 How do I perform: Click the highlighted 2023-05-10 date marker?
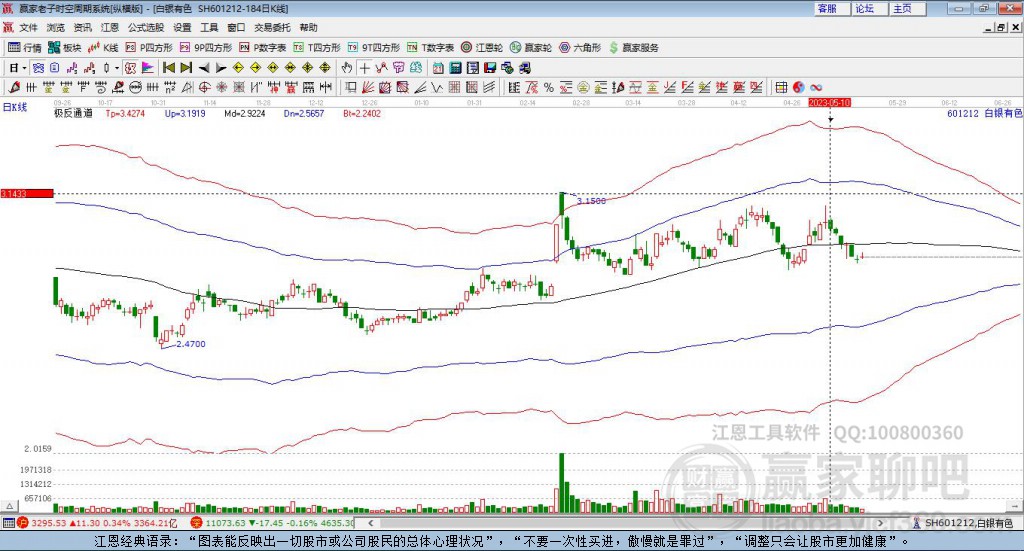[829, 102]
